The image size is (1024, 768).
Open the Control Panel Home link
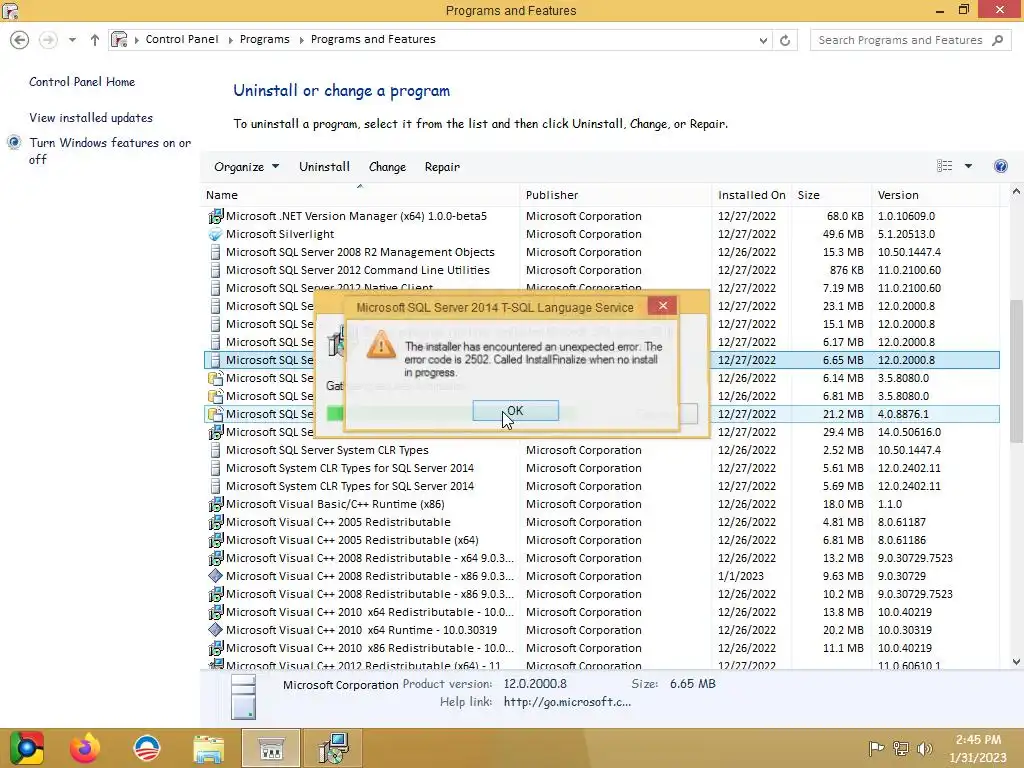point(82,82)
